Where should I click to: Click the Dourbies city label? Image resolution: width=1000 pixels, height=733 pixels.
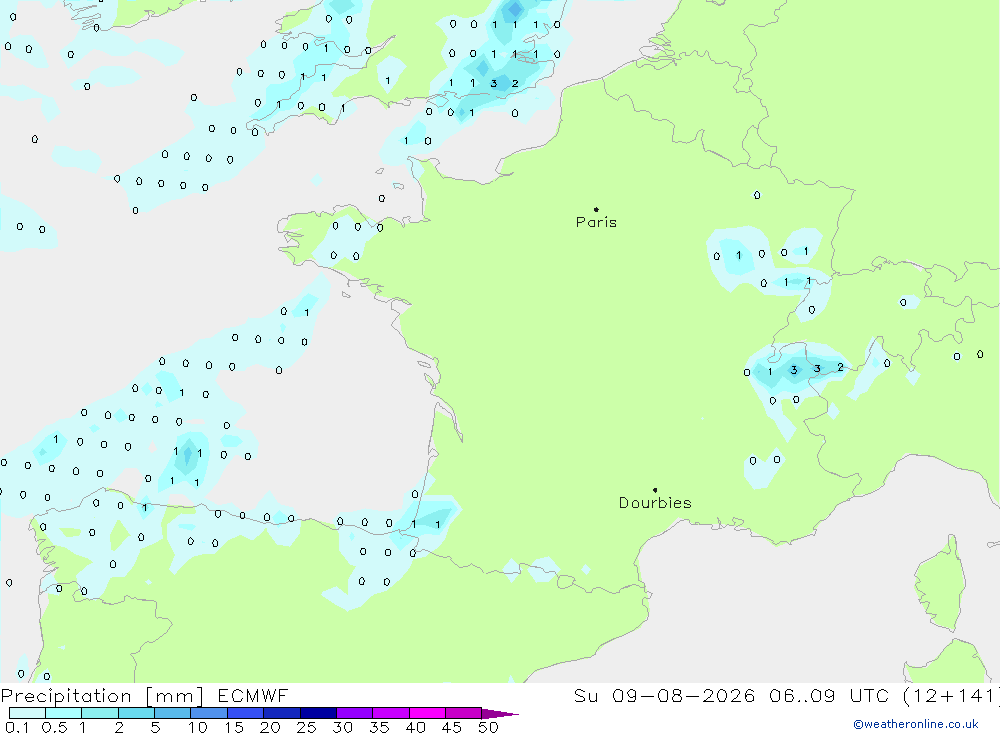click(655, 503)
